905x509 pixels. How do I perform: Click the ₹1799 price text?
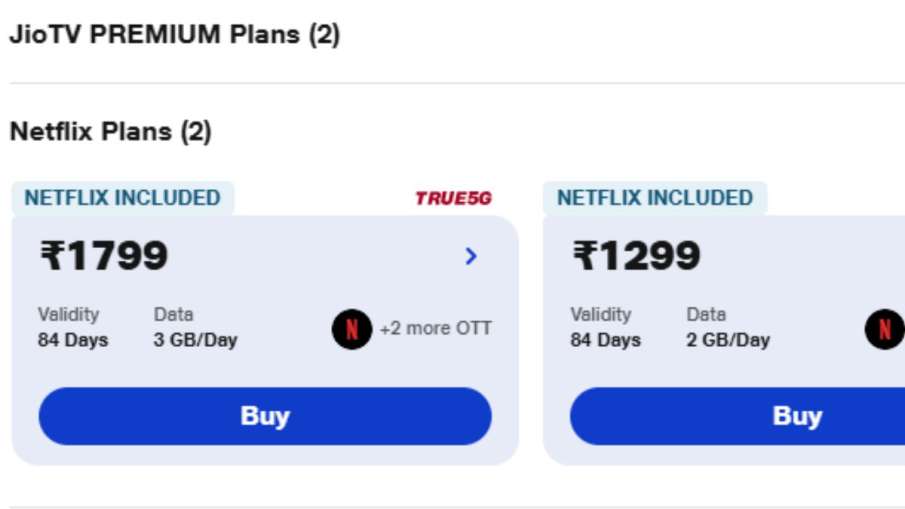click(104, 257)
